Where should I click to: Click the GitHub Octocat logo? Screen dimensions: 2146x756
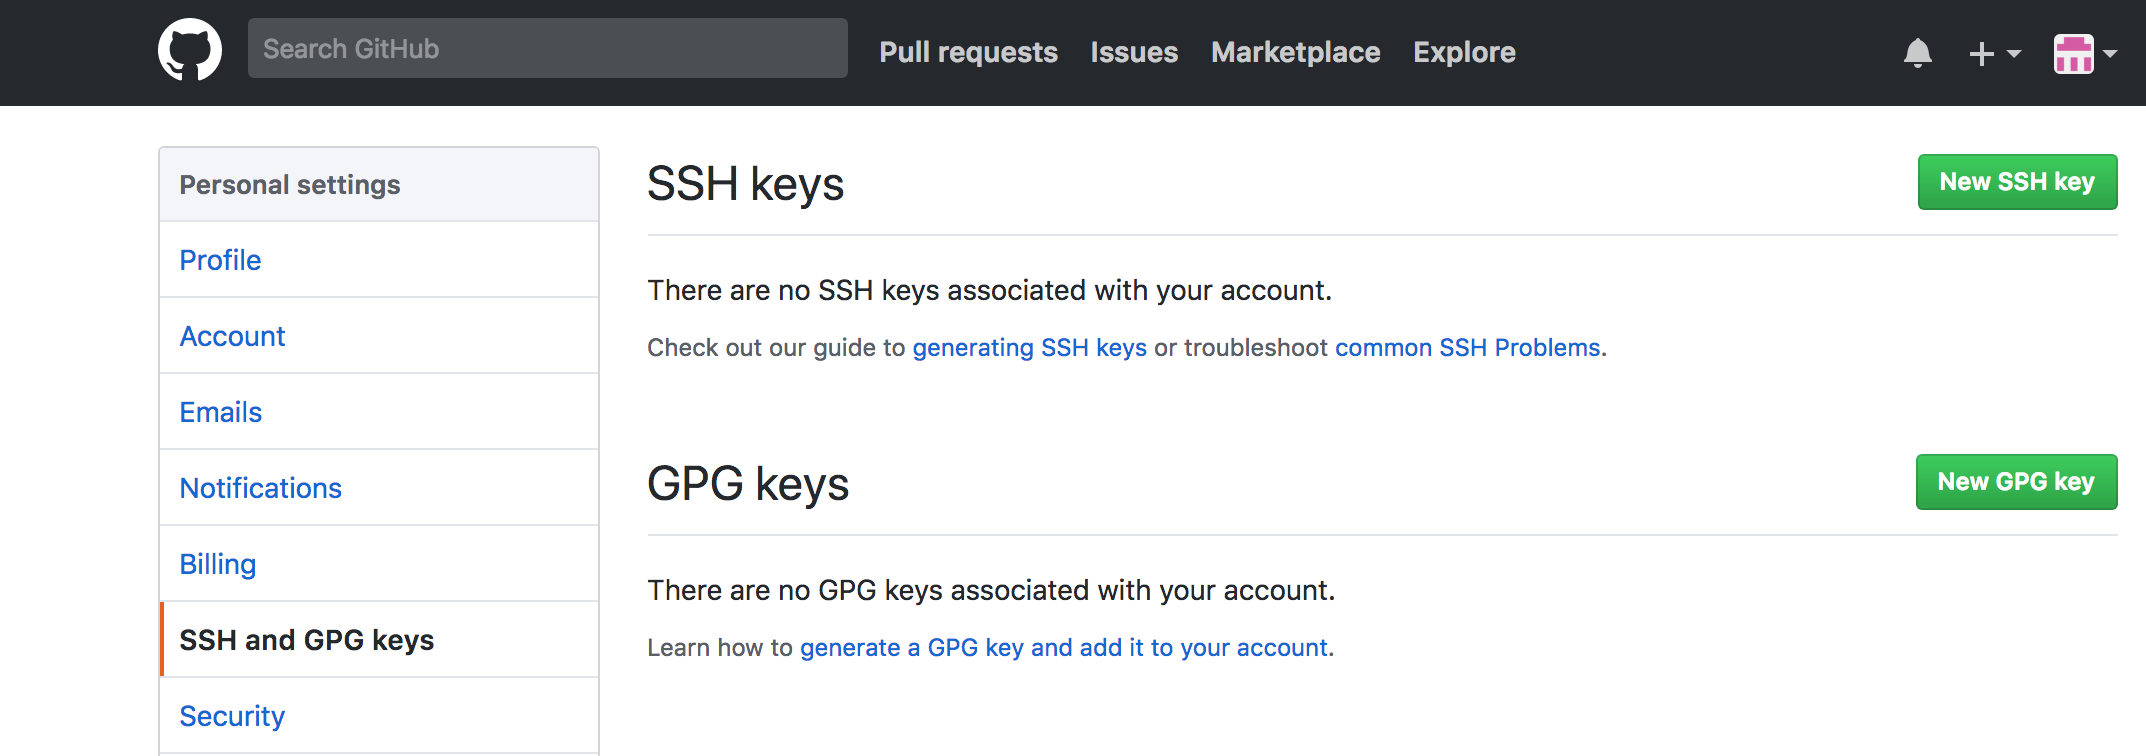tap(190, 50)
